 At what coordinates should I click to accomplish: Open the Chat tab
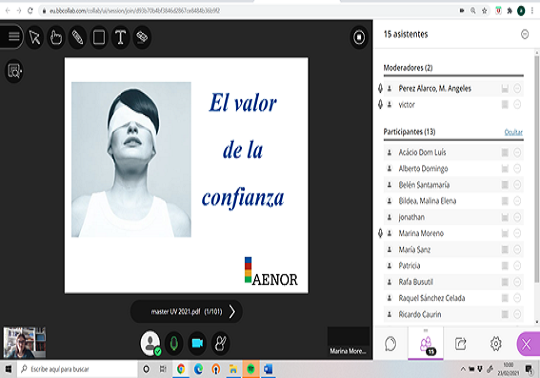391,344
